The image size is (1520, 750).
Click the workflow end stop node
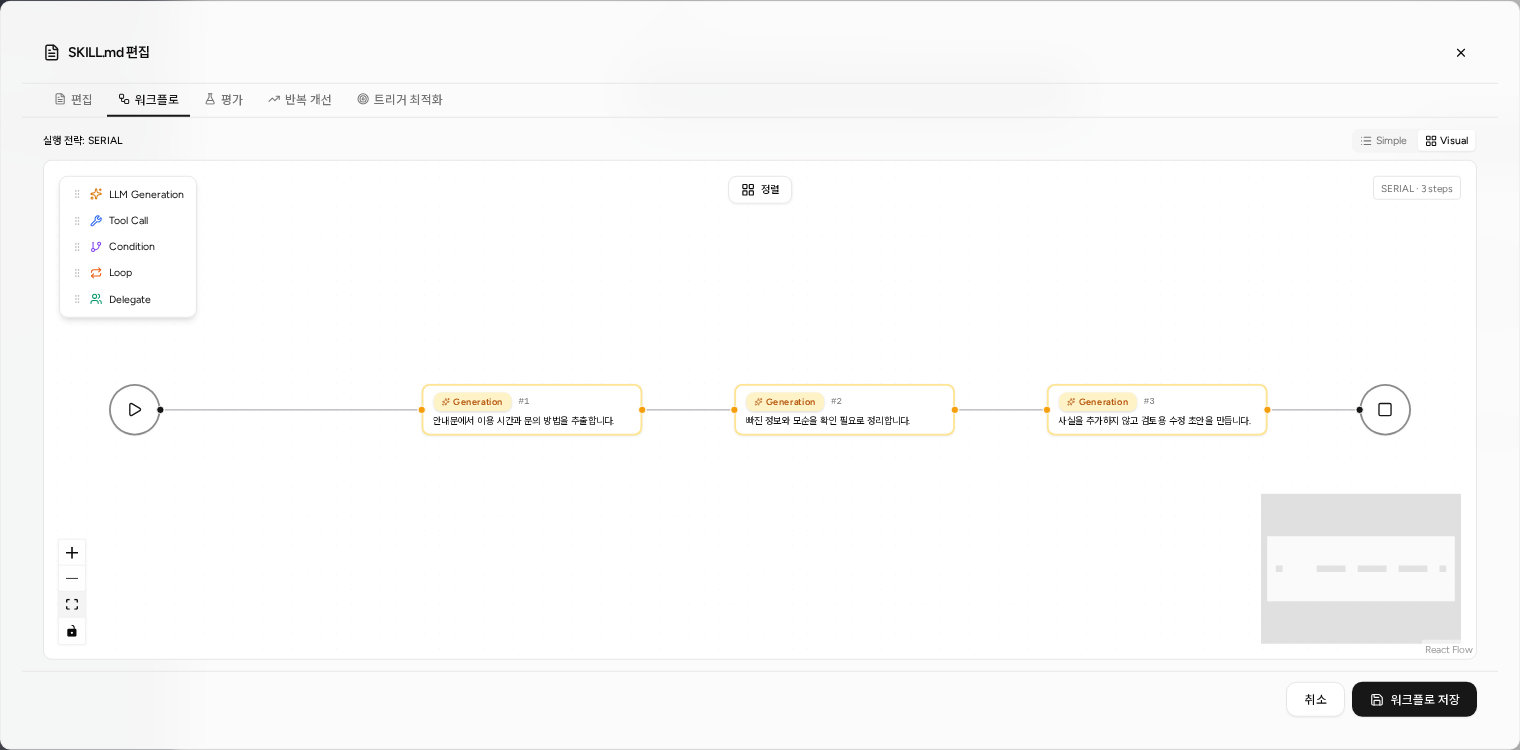coord(1385,410)
